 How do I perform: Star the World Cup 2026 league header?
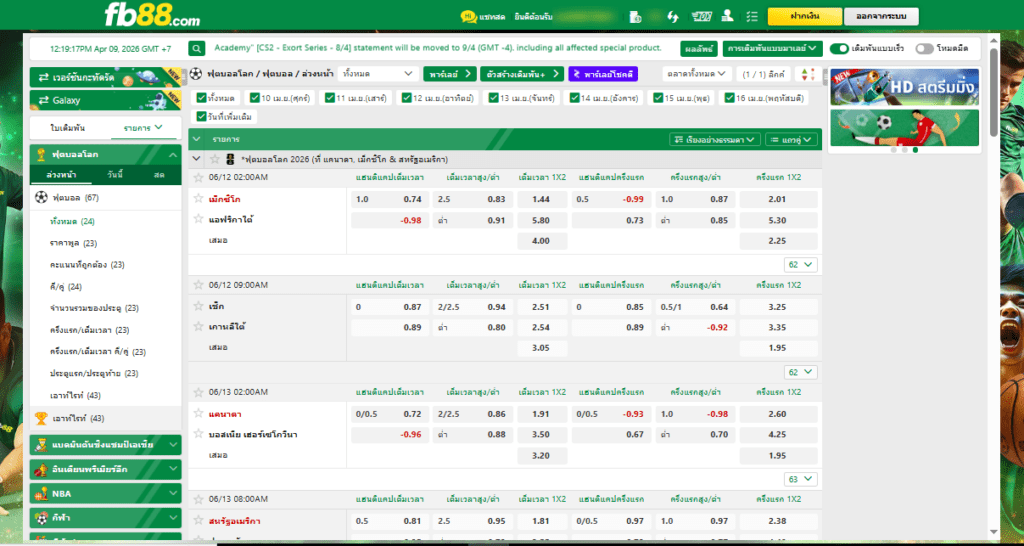pos(214,159)
